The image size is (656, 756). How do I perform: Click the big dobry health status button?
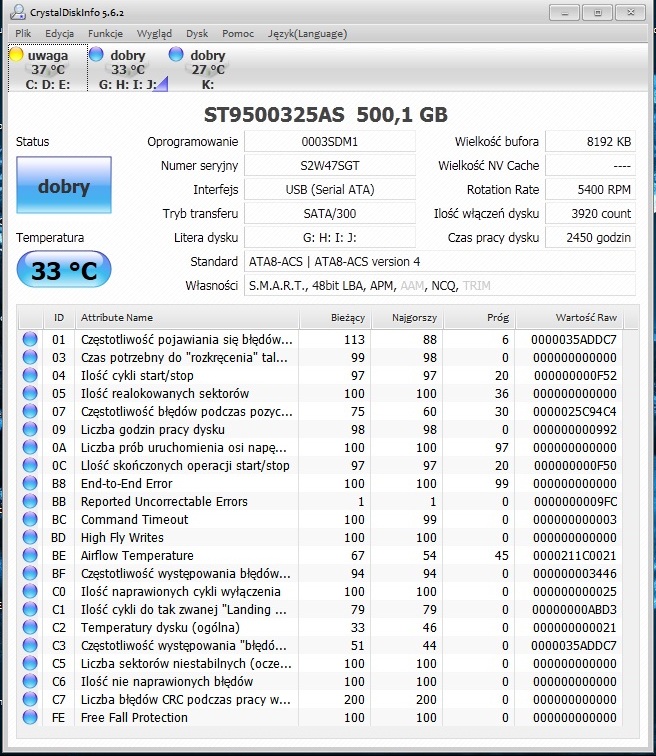coord(64,185)
